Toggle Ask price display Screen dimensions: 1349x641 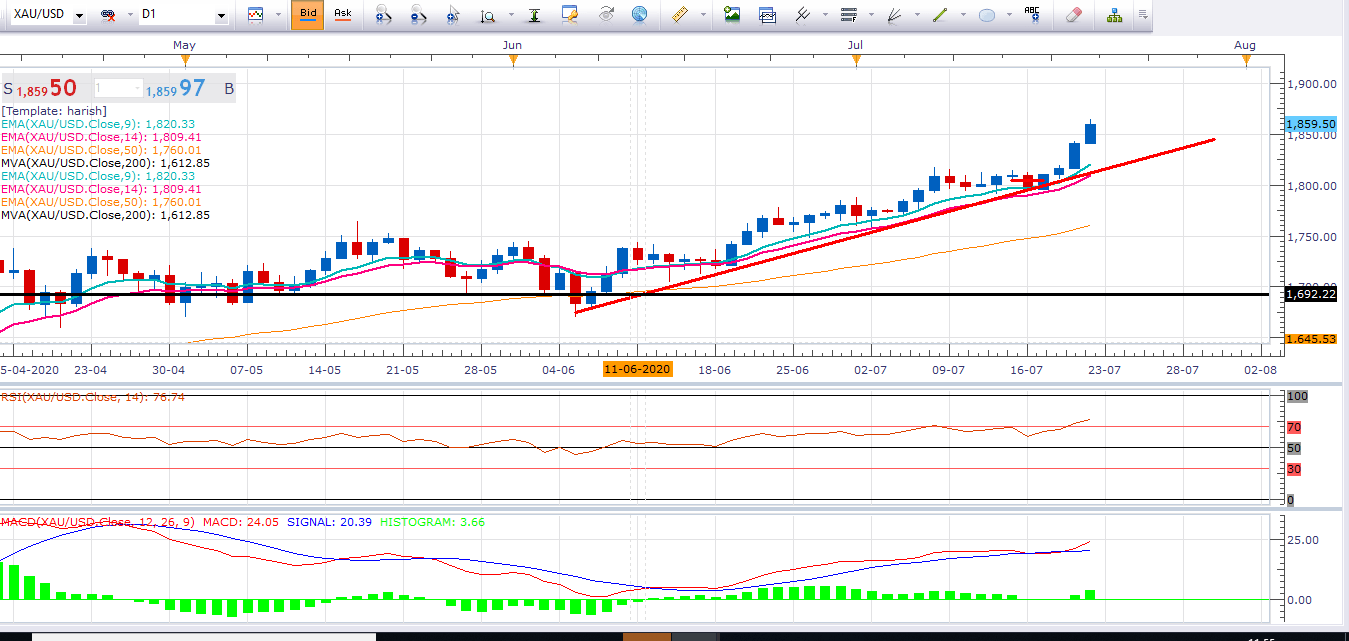click(342, 15)
